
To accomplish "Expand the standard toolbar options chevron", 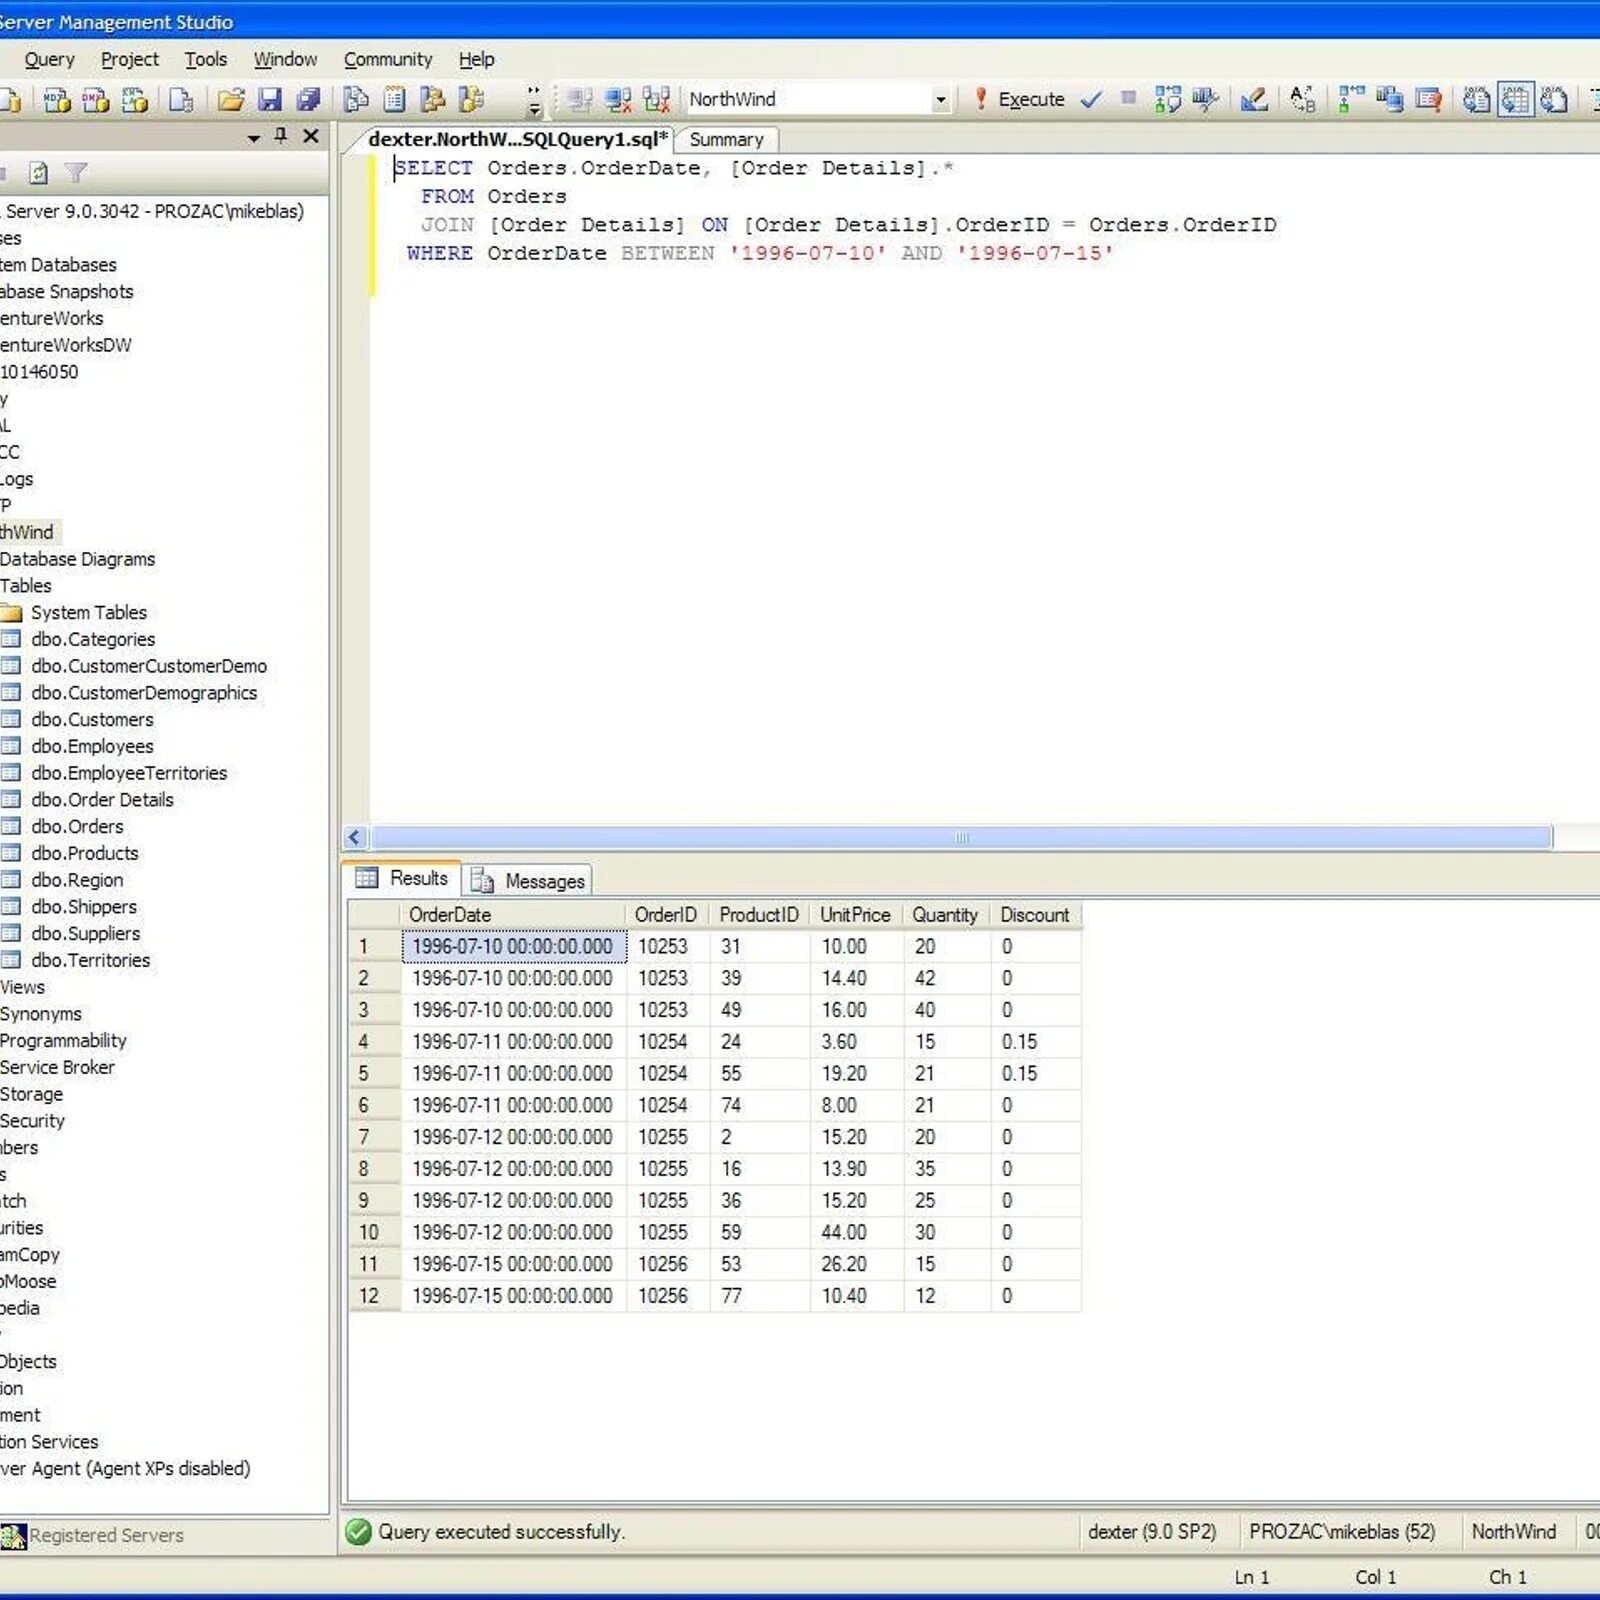I will 534,99.
